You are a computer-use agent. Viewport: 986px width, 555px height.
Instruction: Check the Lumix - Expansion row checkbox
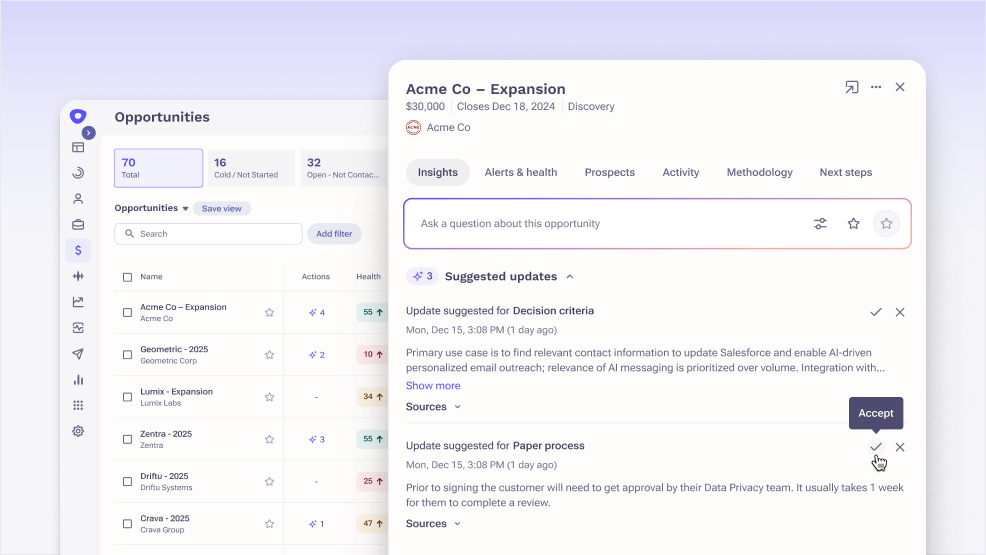click(x=127, y=397)
